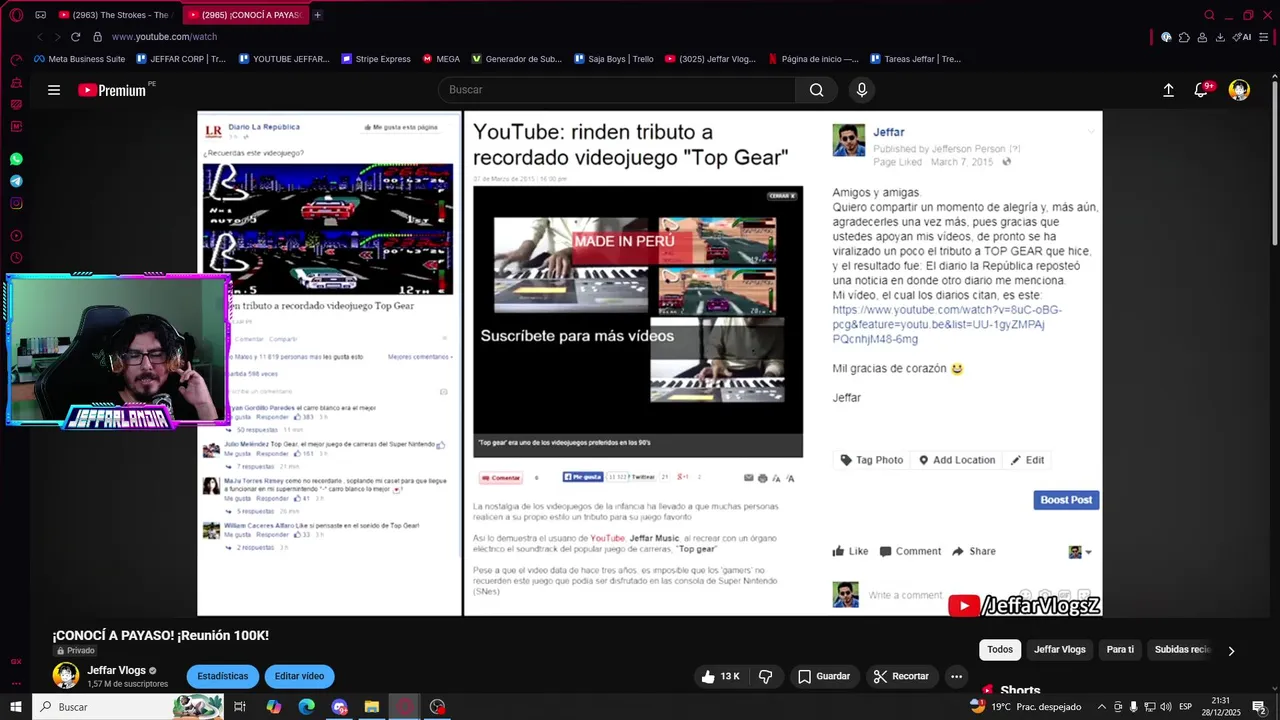Open Task View on taskbar

pyautogui.click(x=240, y=707)
